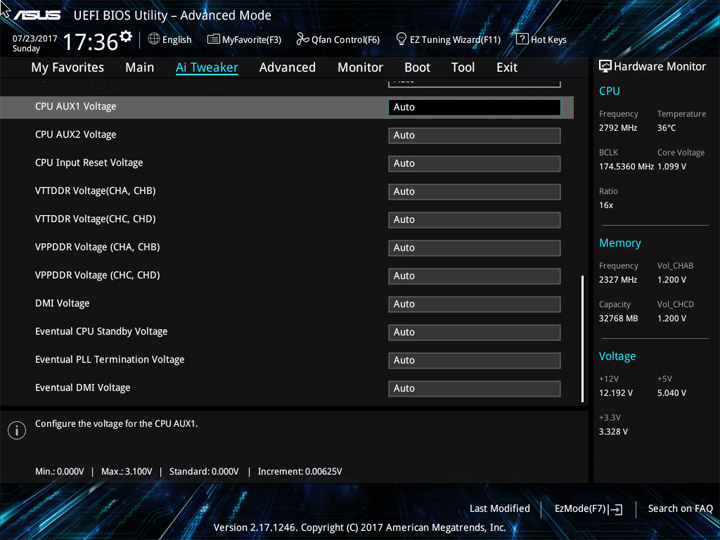Viewport: 720px width, 540px height.
Task: Select the Ai Tweaker tab
Action: click(x=207, y=68)
